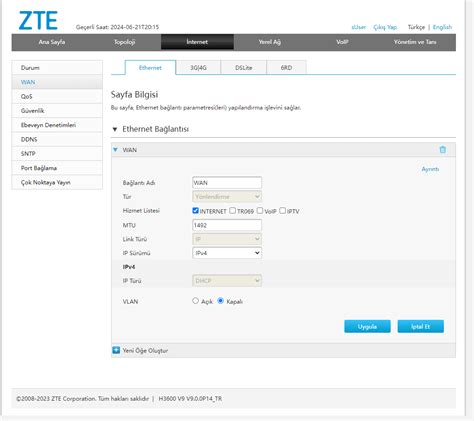Open the DSLite tab
The width and height of the screenshot is (474, 421).
(244, 68)
